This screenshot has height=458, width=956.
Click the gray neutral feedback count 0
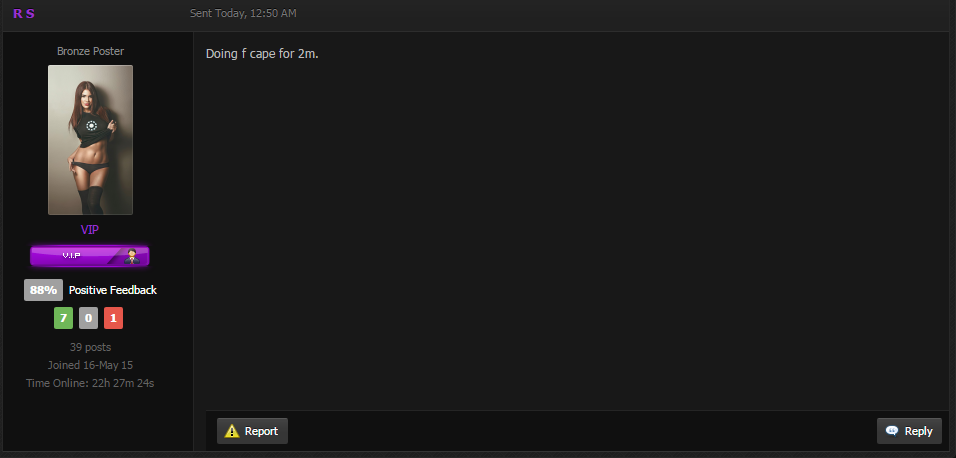pos(88,318)
